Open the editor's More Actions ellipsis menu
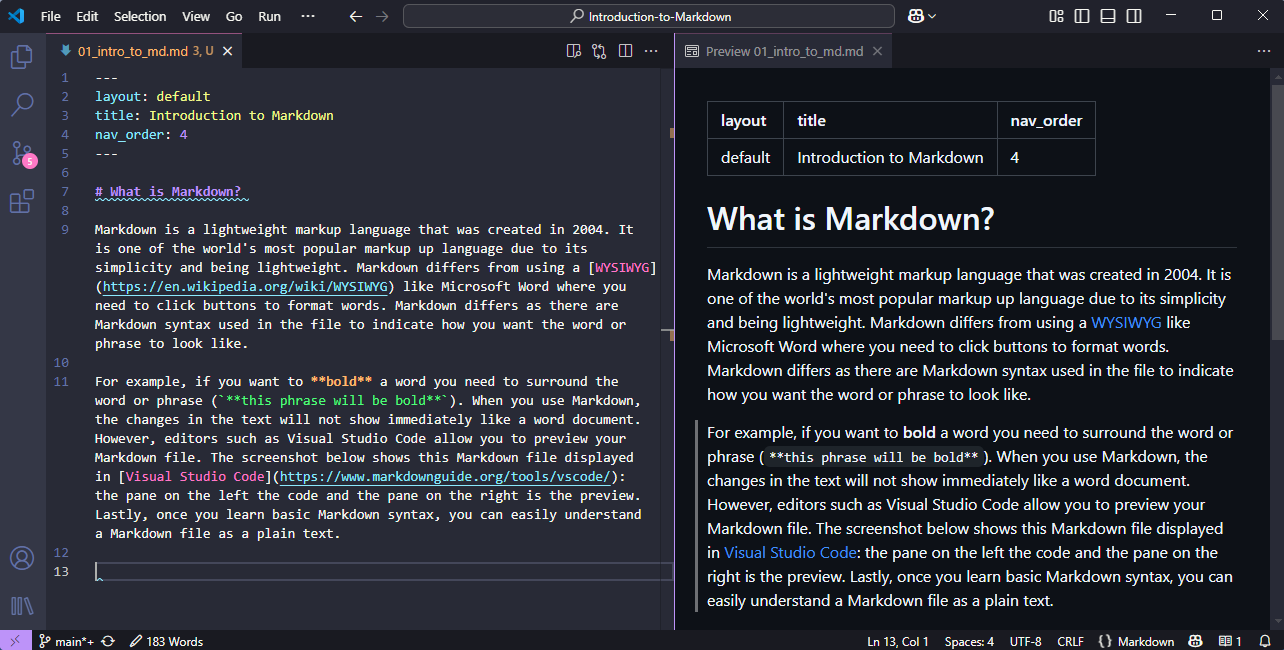Viewport: 1284px width, 650px height. pos(651,51)
